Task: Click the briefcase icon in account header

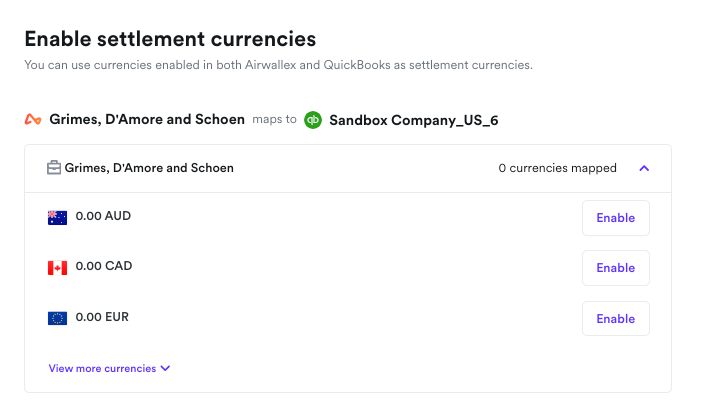Action: 54,168
